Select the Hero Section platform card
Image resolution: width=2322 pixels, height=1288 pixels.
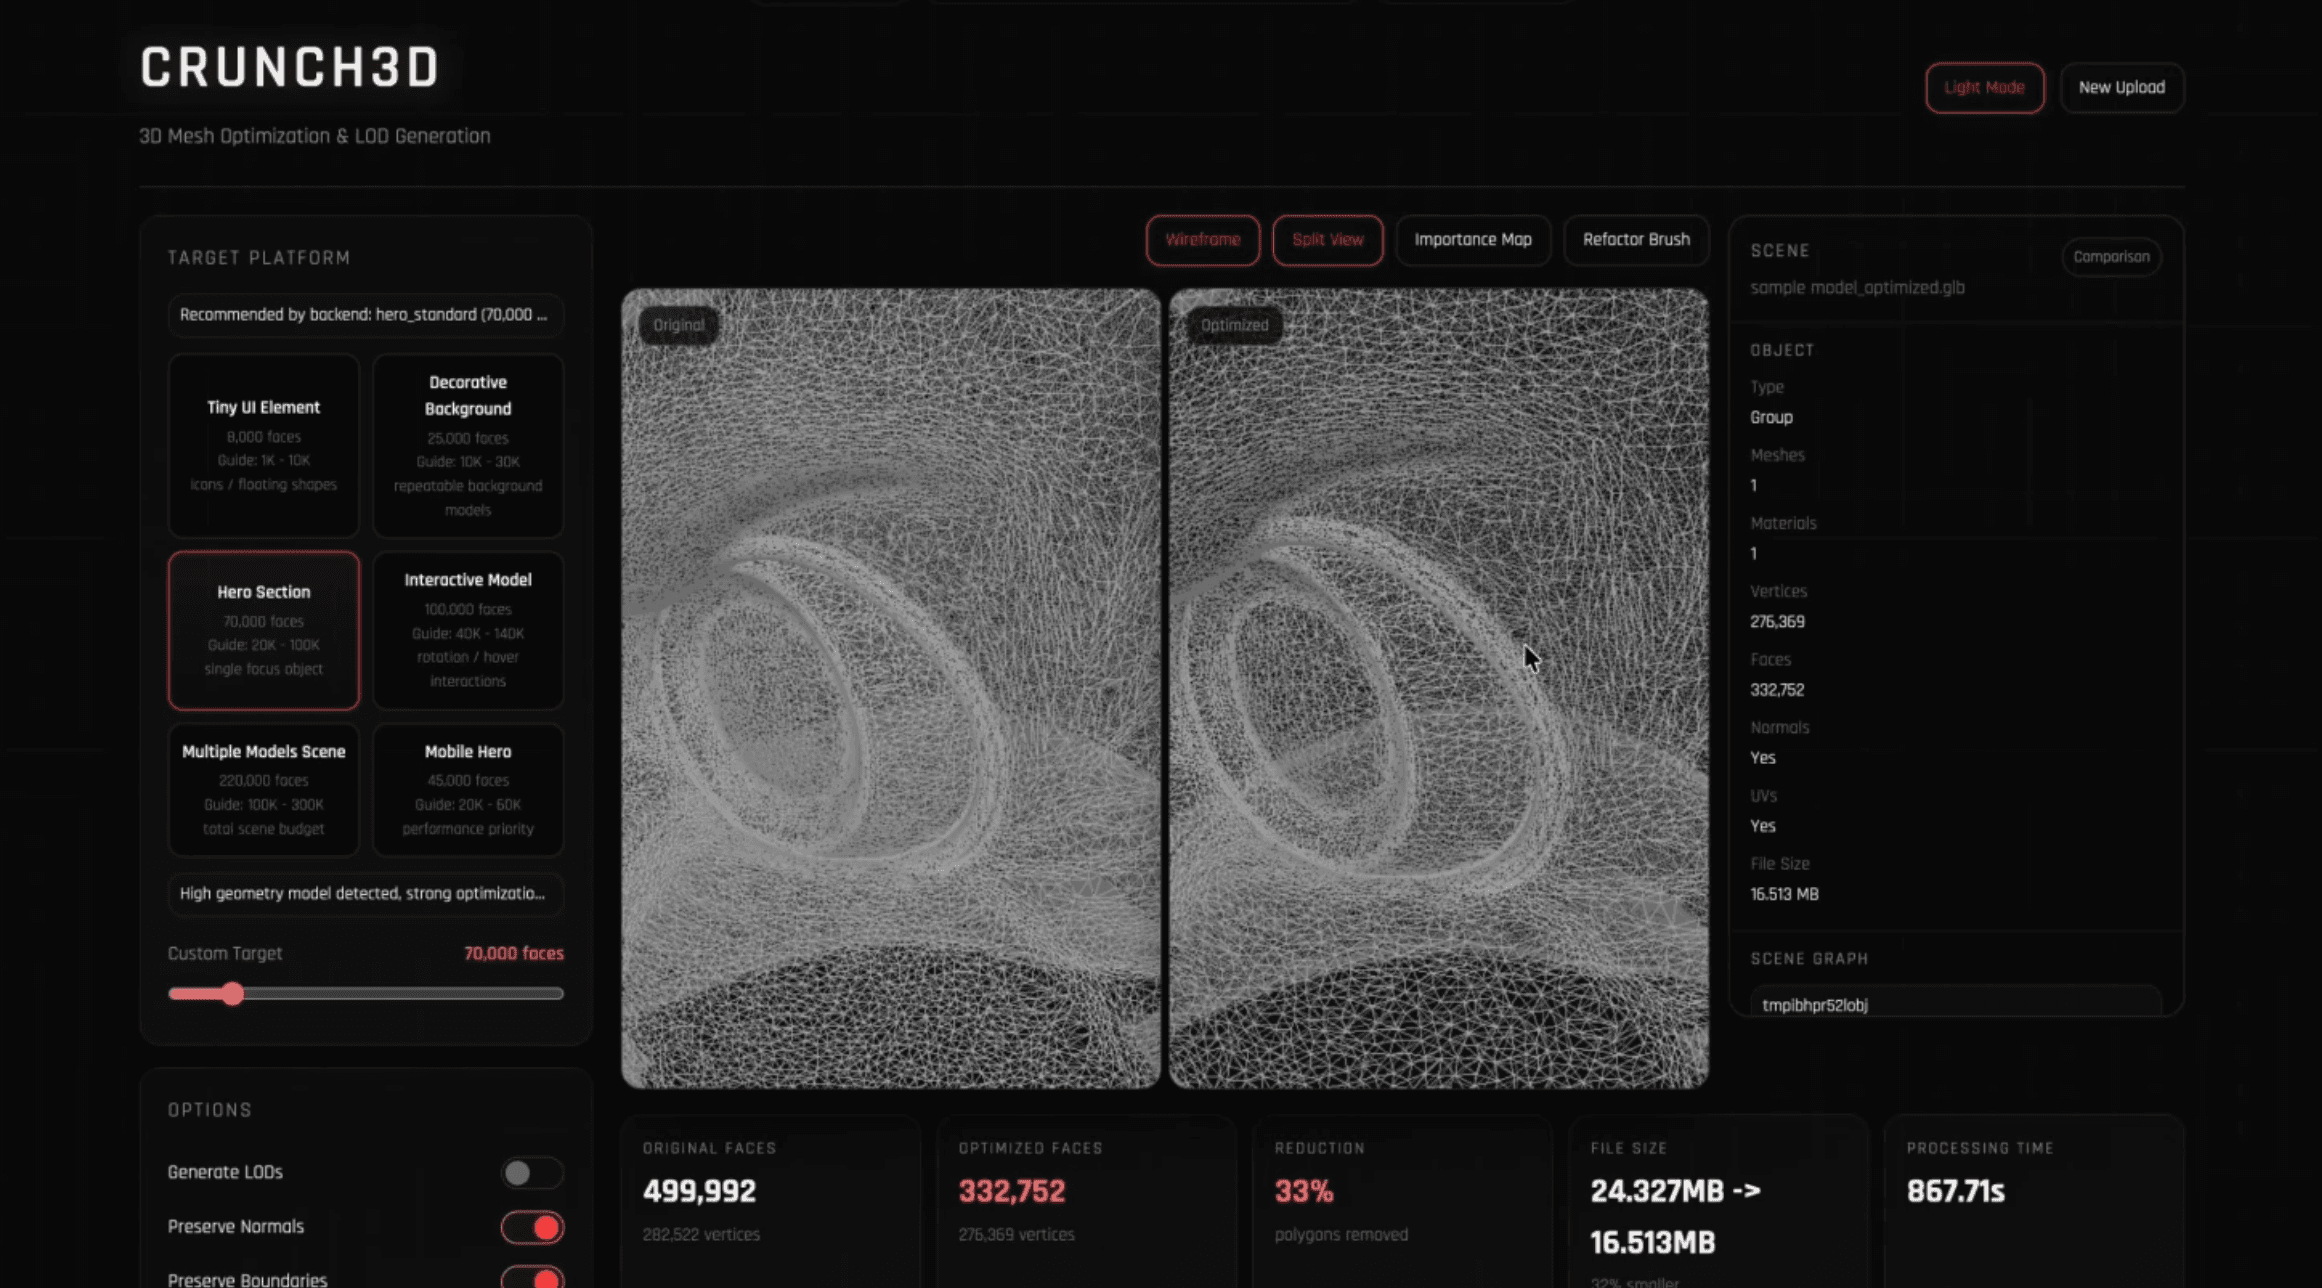pyautogui.click(x=264, y=630)
